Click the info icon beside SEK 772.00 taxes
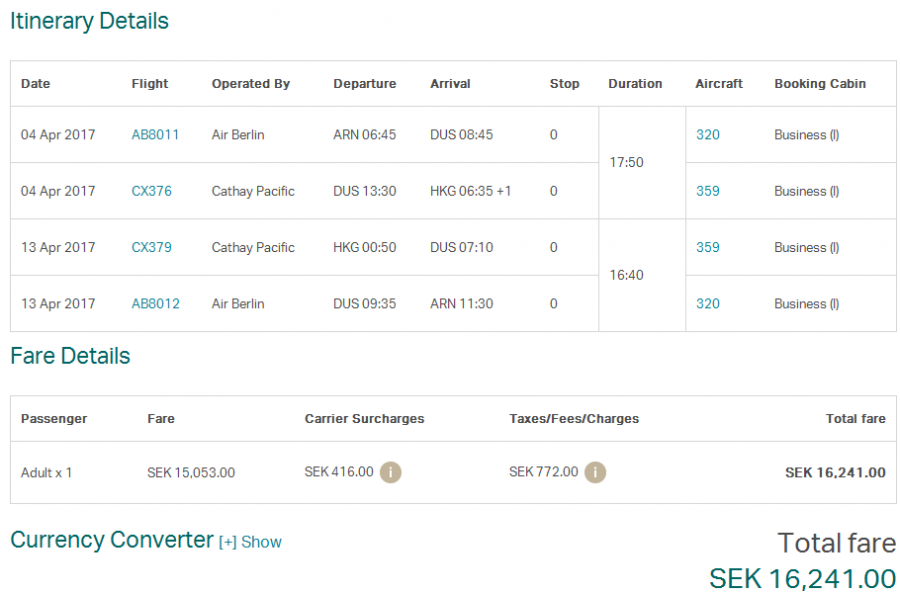 click(x=595, y=472)
